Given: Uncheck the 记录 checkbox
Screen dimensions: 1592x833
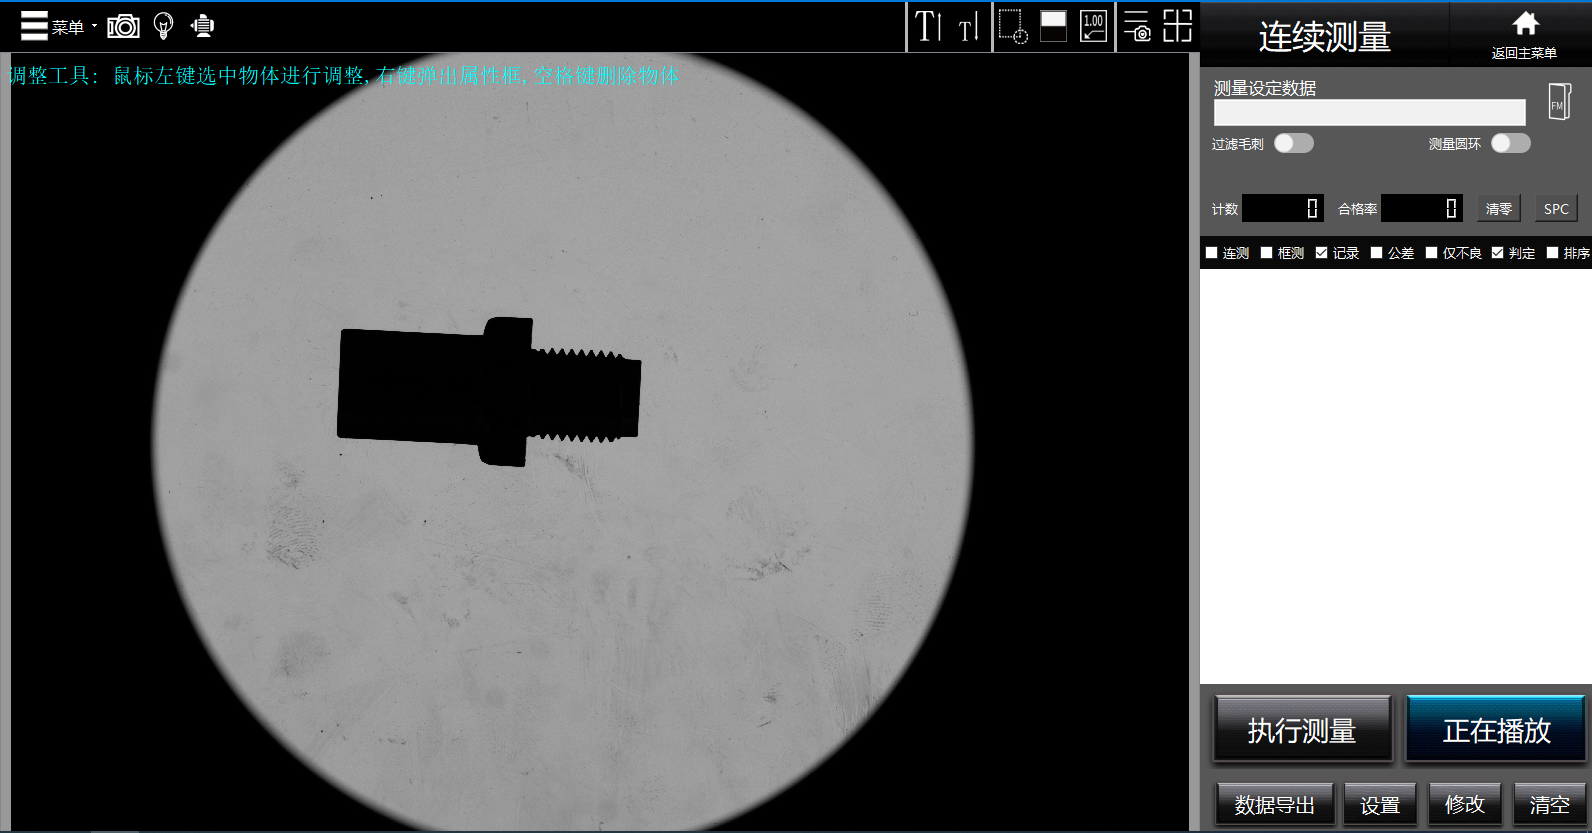Looking at the screenshot, I should point(1321,253).
